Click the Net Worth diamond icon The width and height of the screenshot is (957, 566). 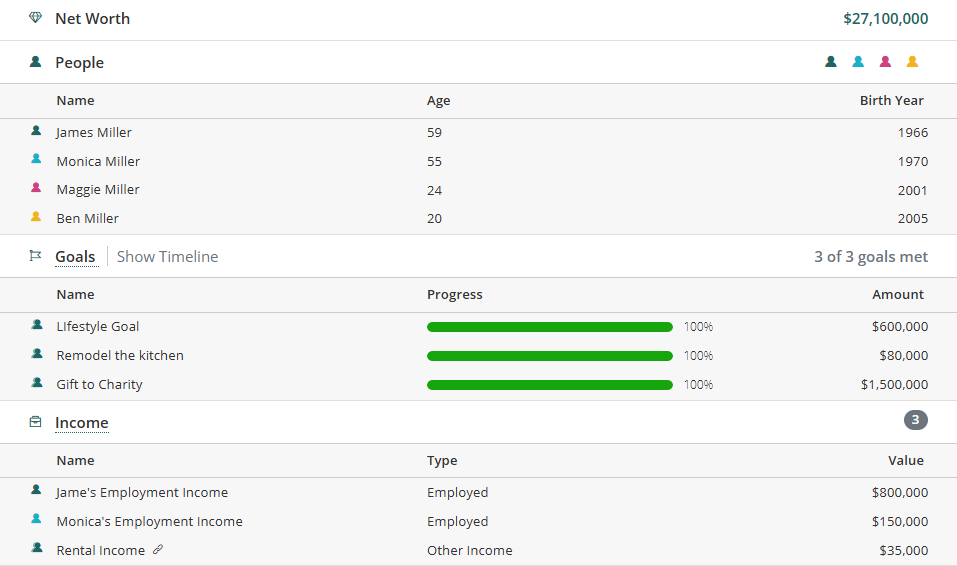pos(36,18)
